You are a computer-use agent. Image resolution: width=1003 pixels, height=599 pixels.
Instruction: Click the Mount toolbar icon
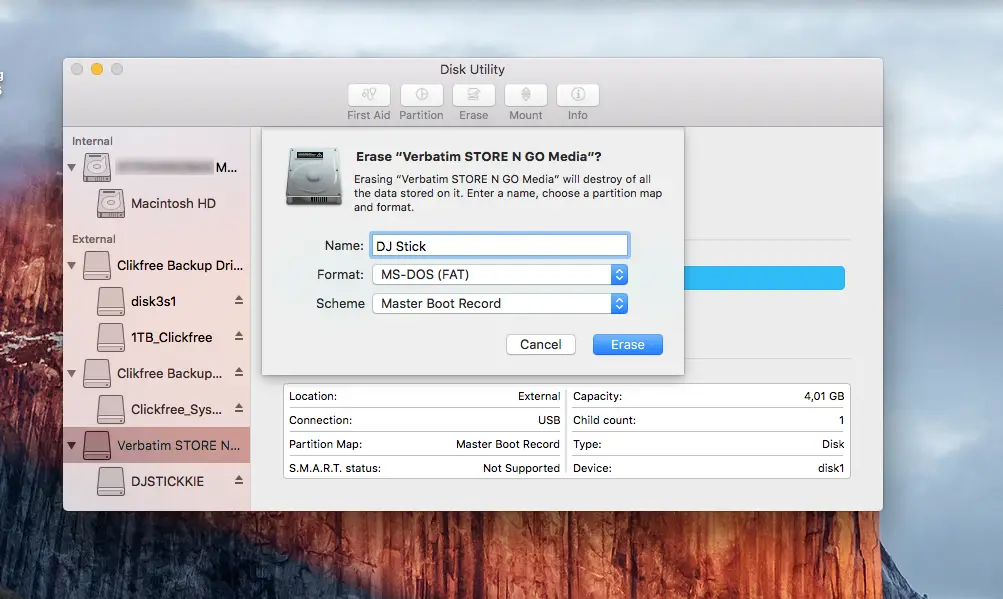(x=525, y=95)
